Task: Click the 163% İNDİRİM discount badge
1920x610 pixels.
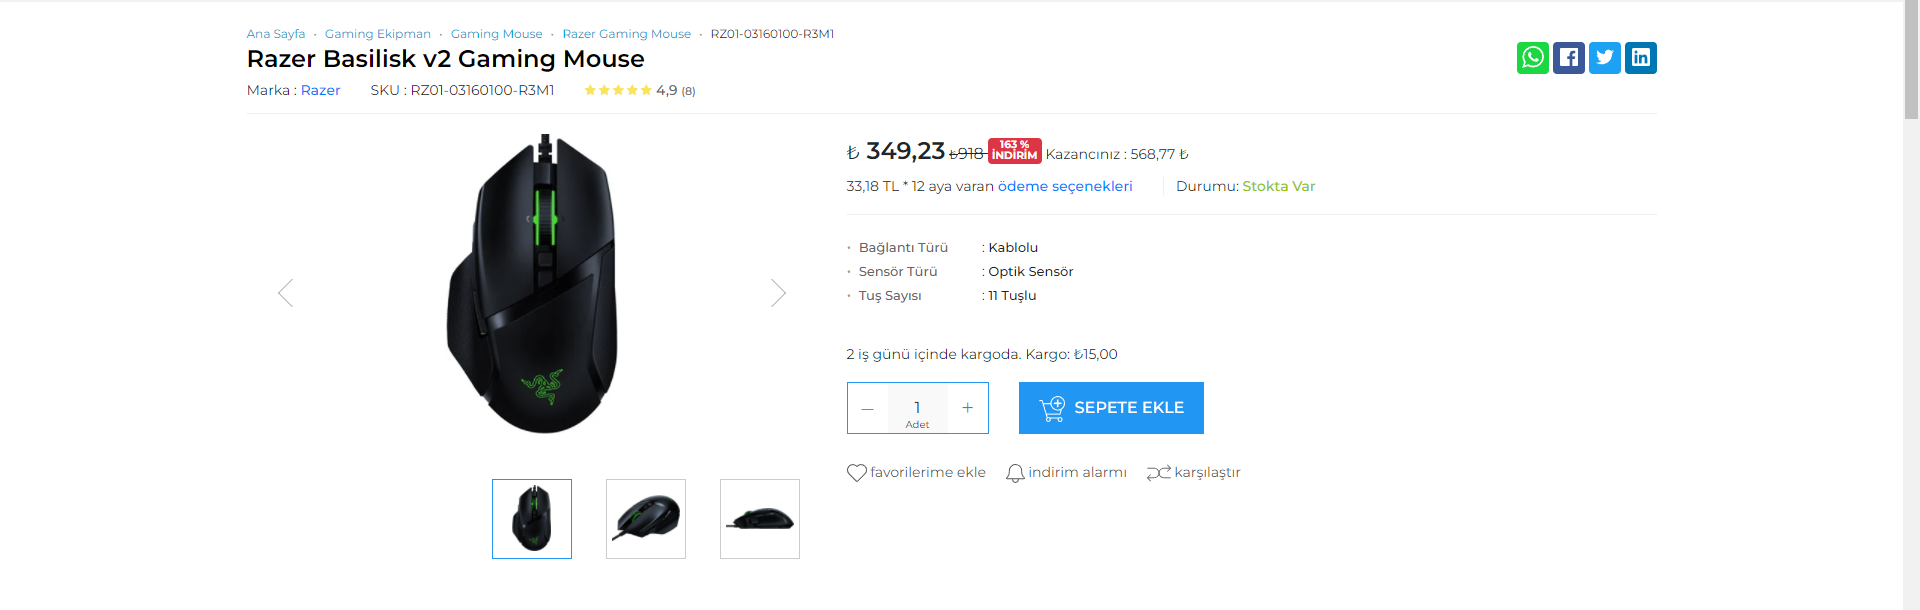Action: coord(1015,151)
